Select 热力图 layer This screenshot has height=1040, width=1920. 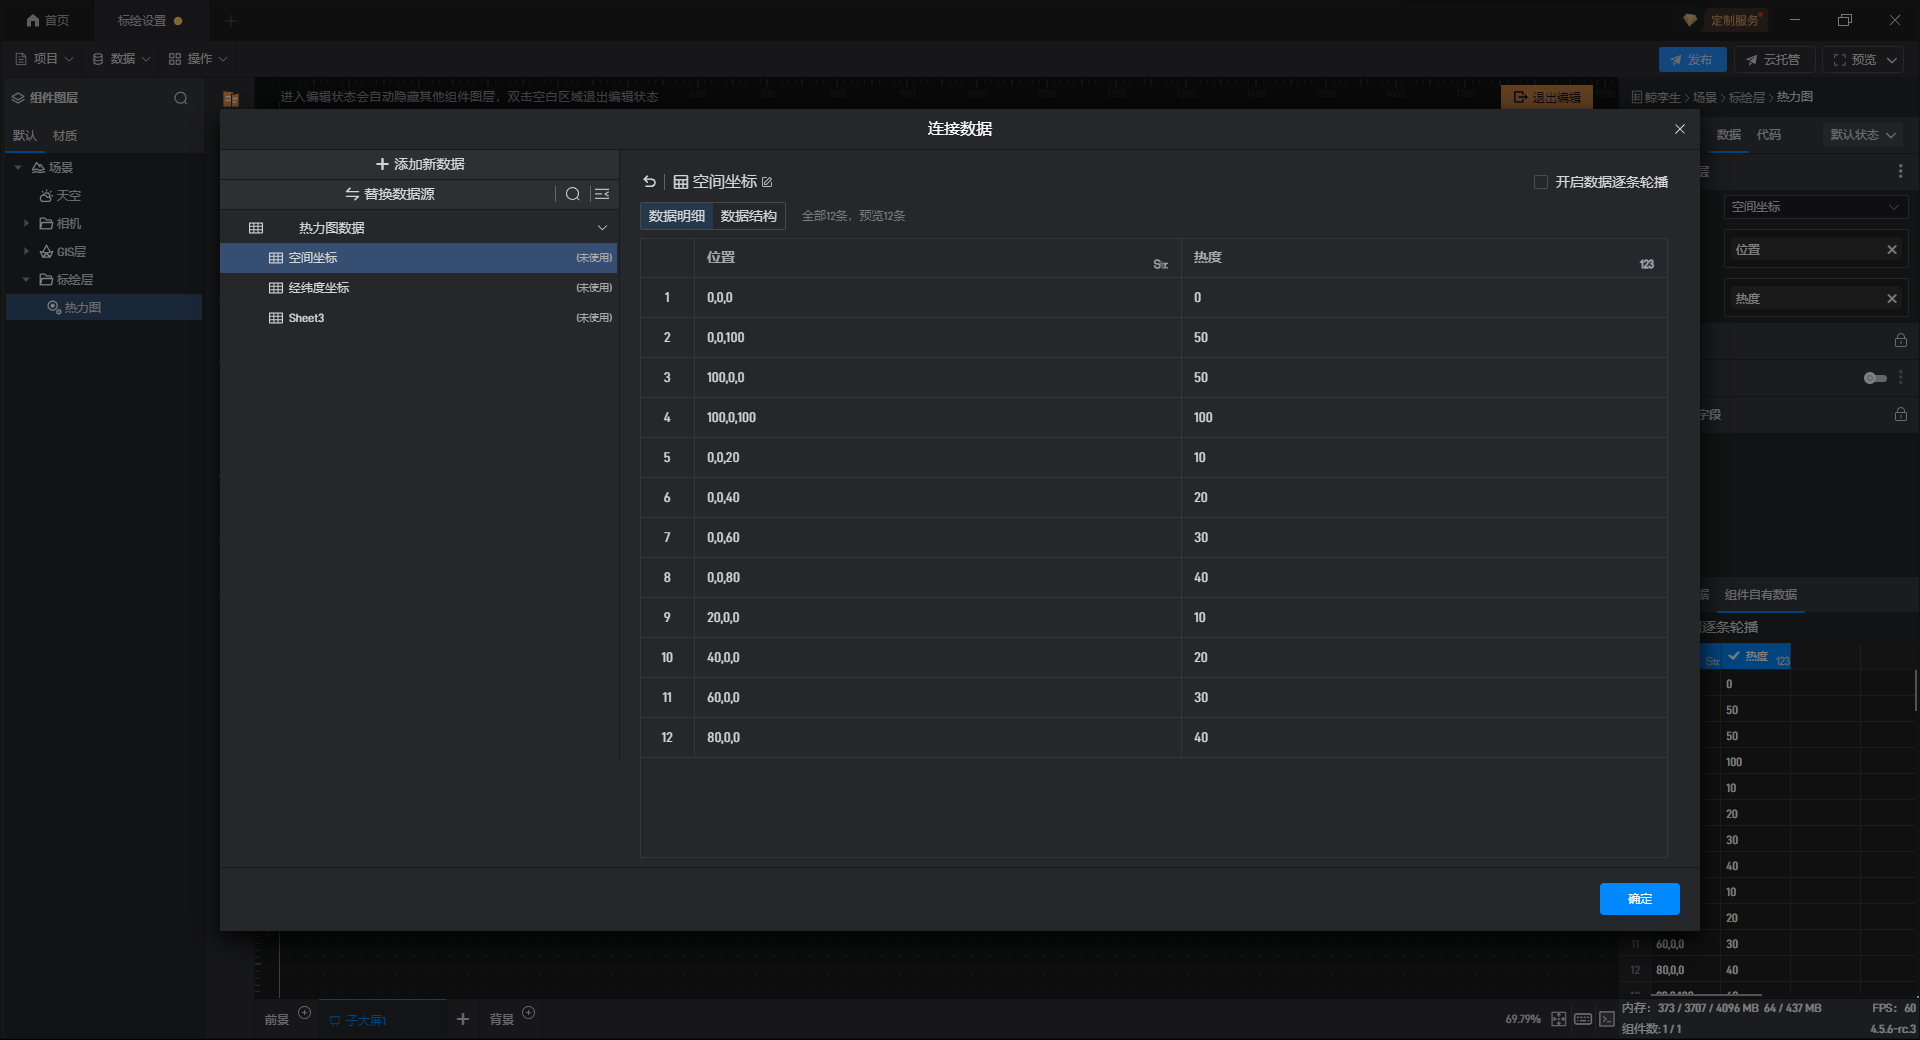(x=104, y=307)
